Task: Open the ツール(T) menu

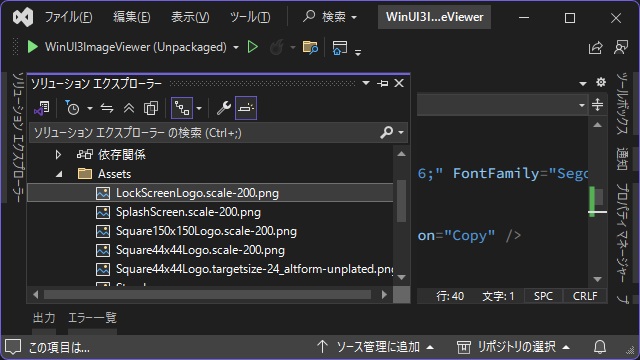Action: (x=250, y=17)
